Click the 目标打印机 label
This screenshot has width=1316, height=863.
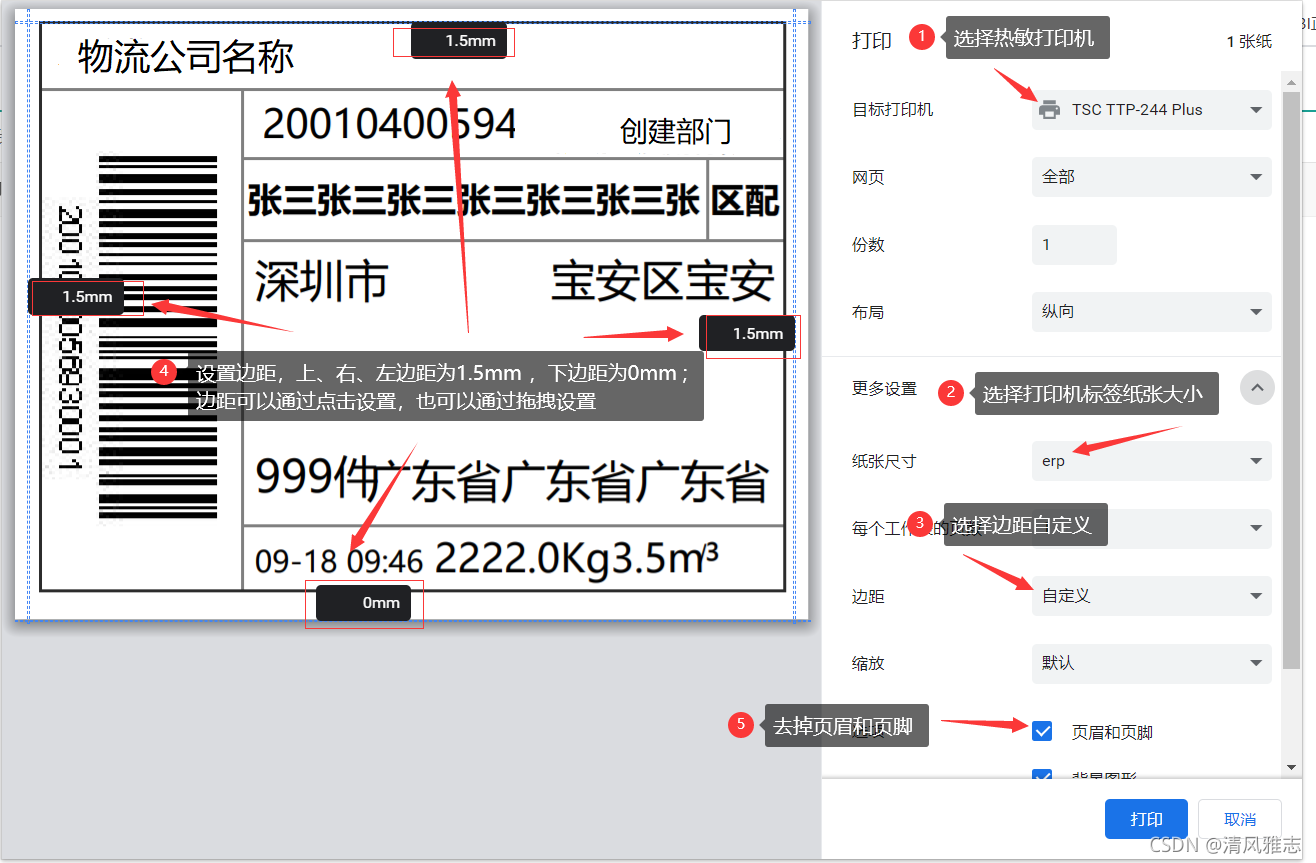(893, 110)
